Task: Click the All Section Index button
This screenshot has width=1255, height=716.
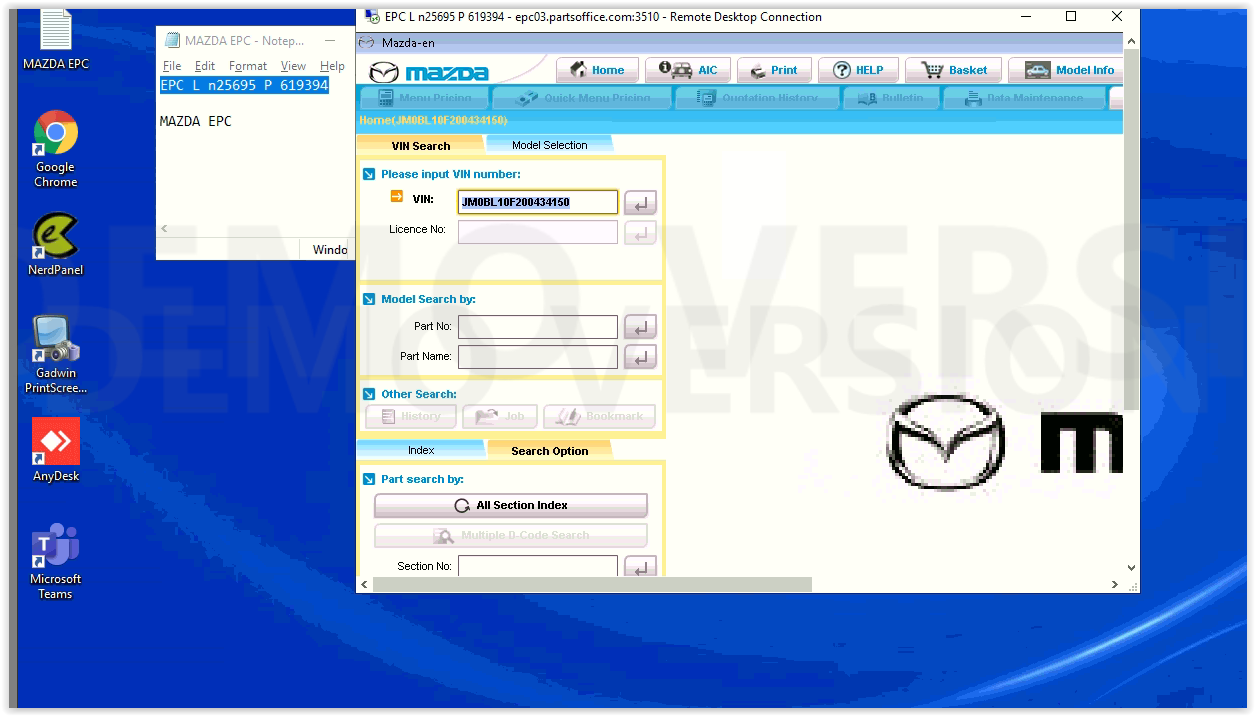Action: click(511, 505)
